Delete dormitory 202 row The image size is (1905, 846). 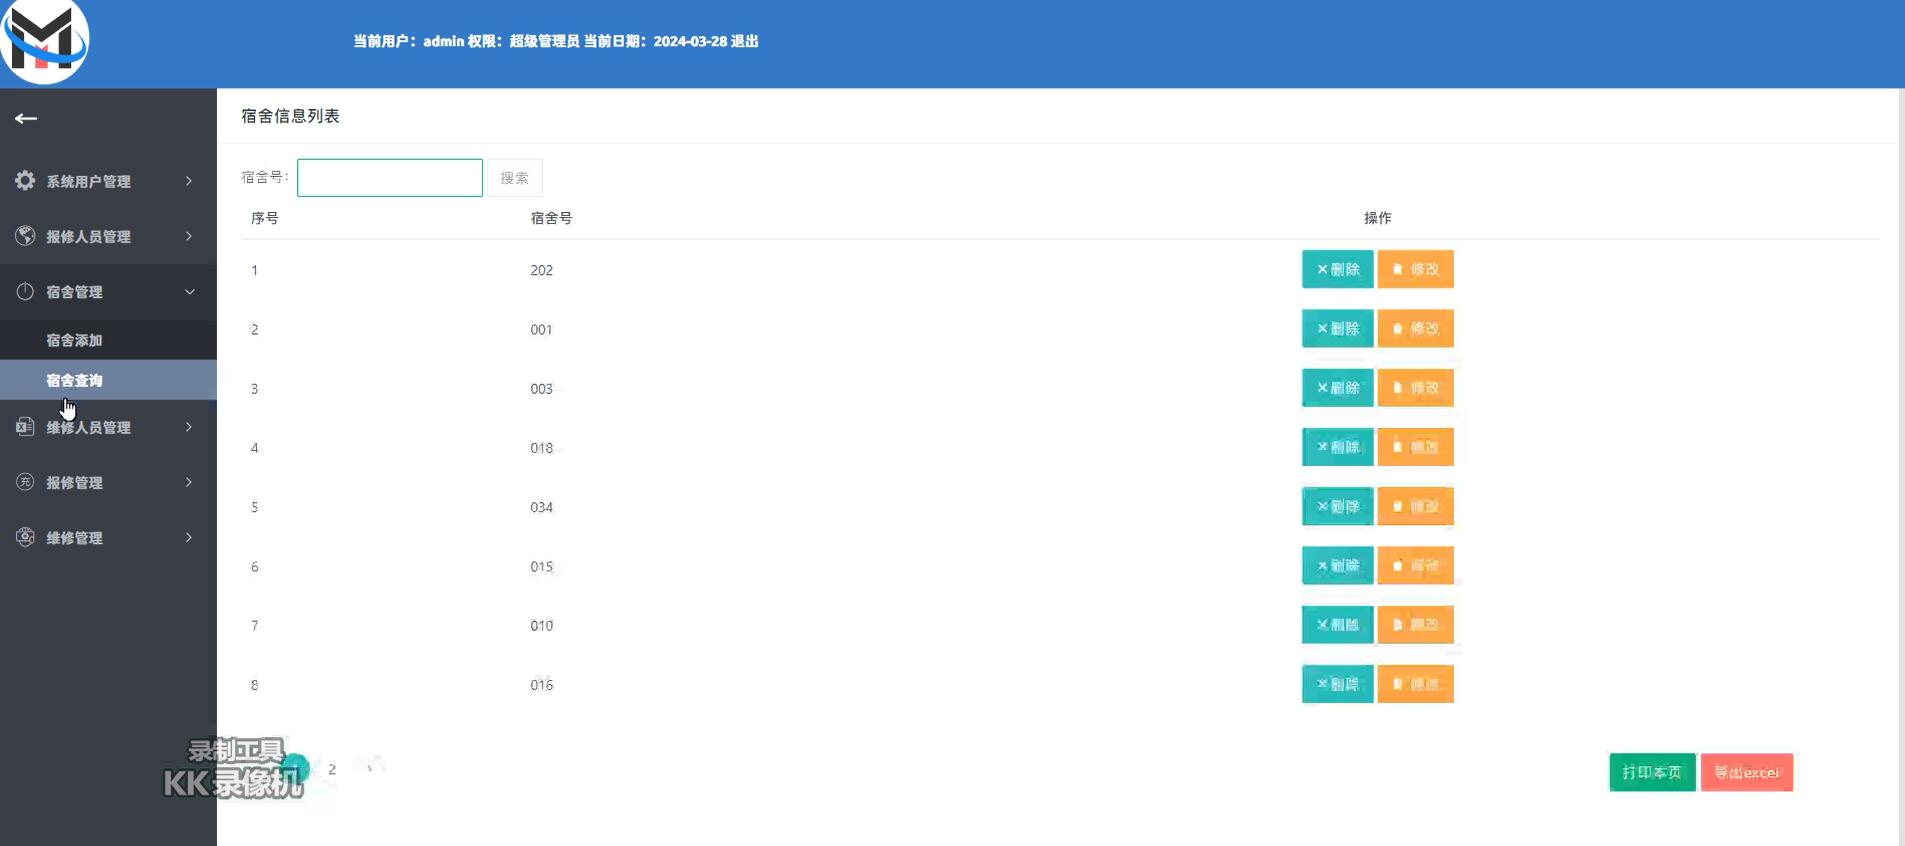[x=1337, y=269]
